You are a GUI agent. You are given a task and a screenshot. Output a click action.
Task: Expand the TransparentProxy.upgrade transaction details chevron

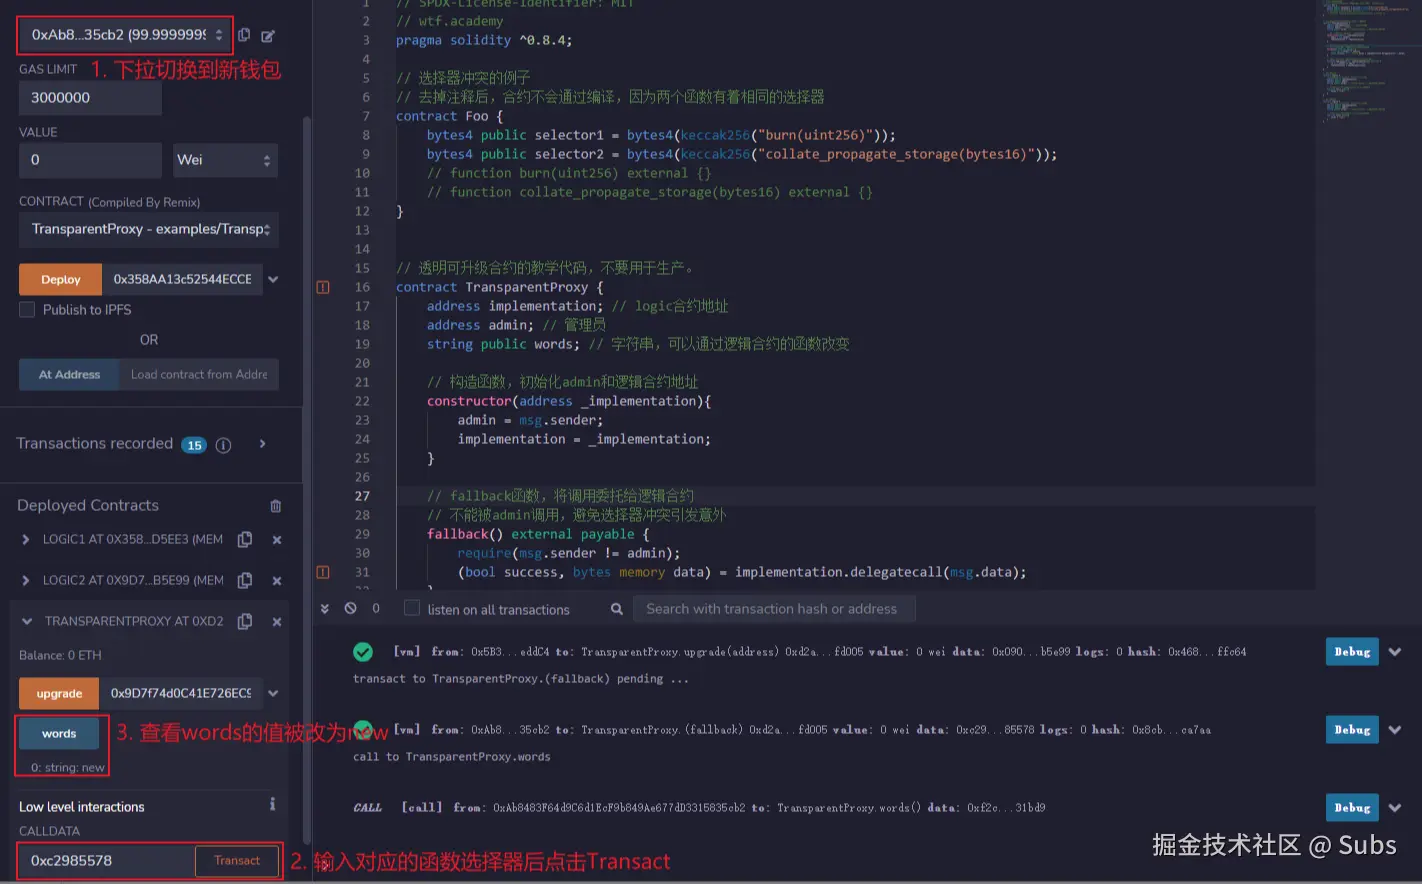[1395, 652]
